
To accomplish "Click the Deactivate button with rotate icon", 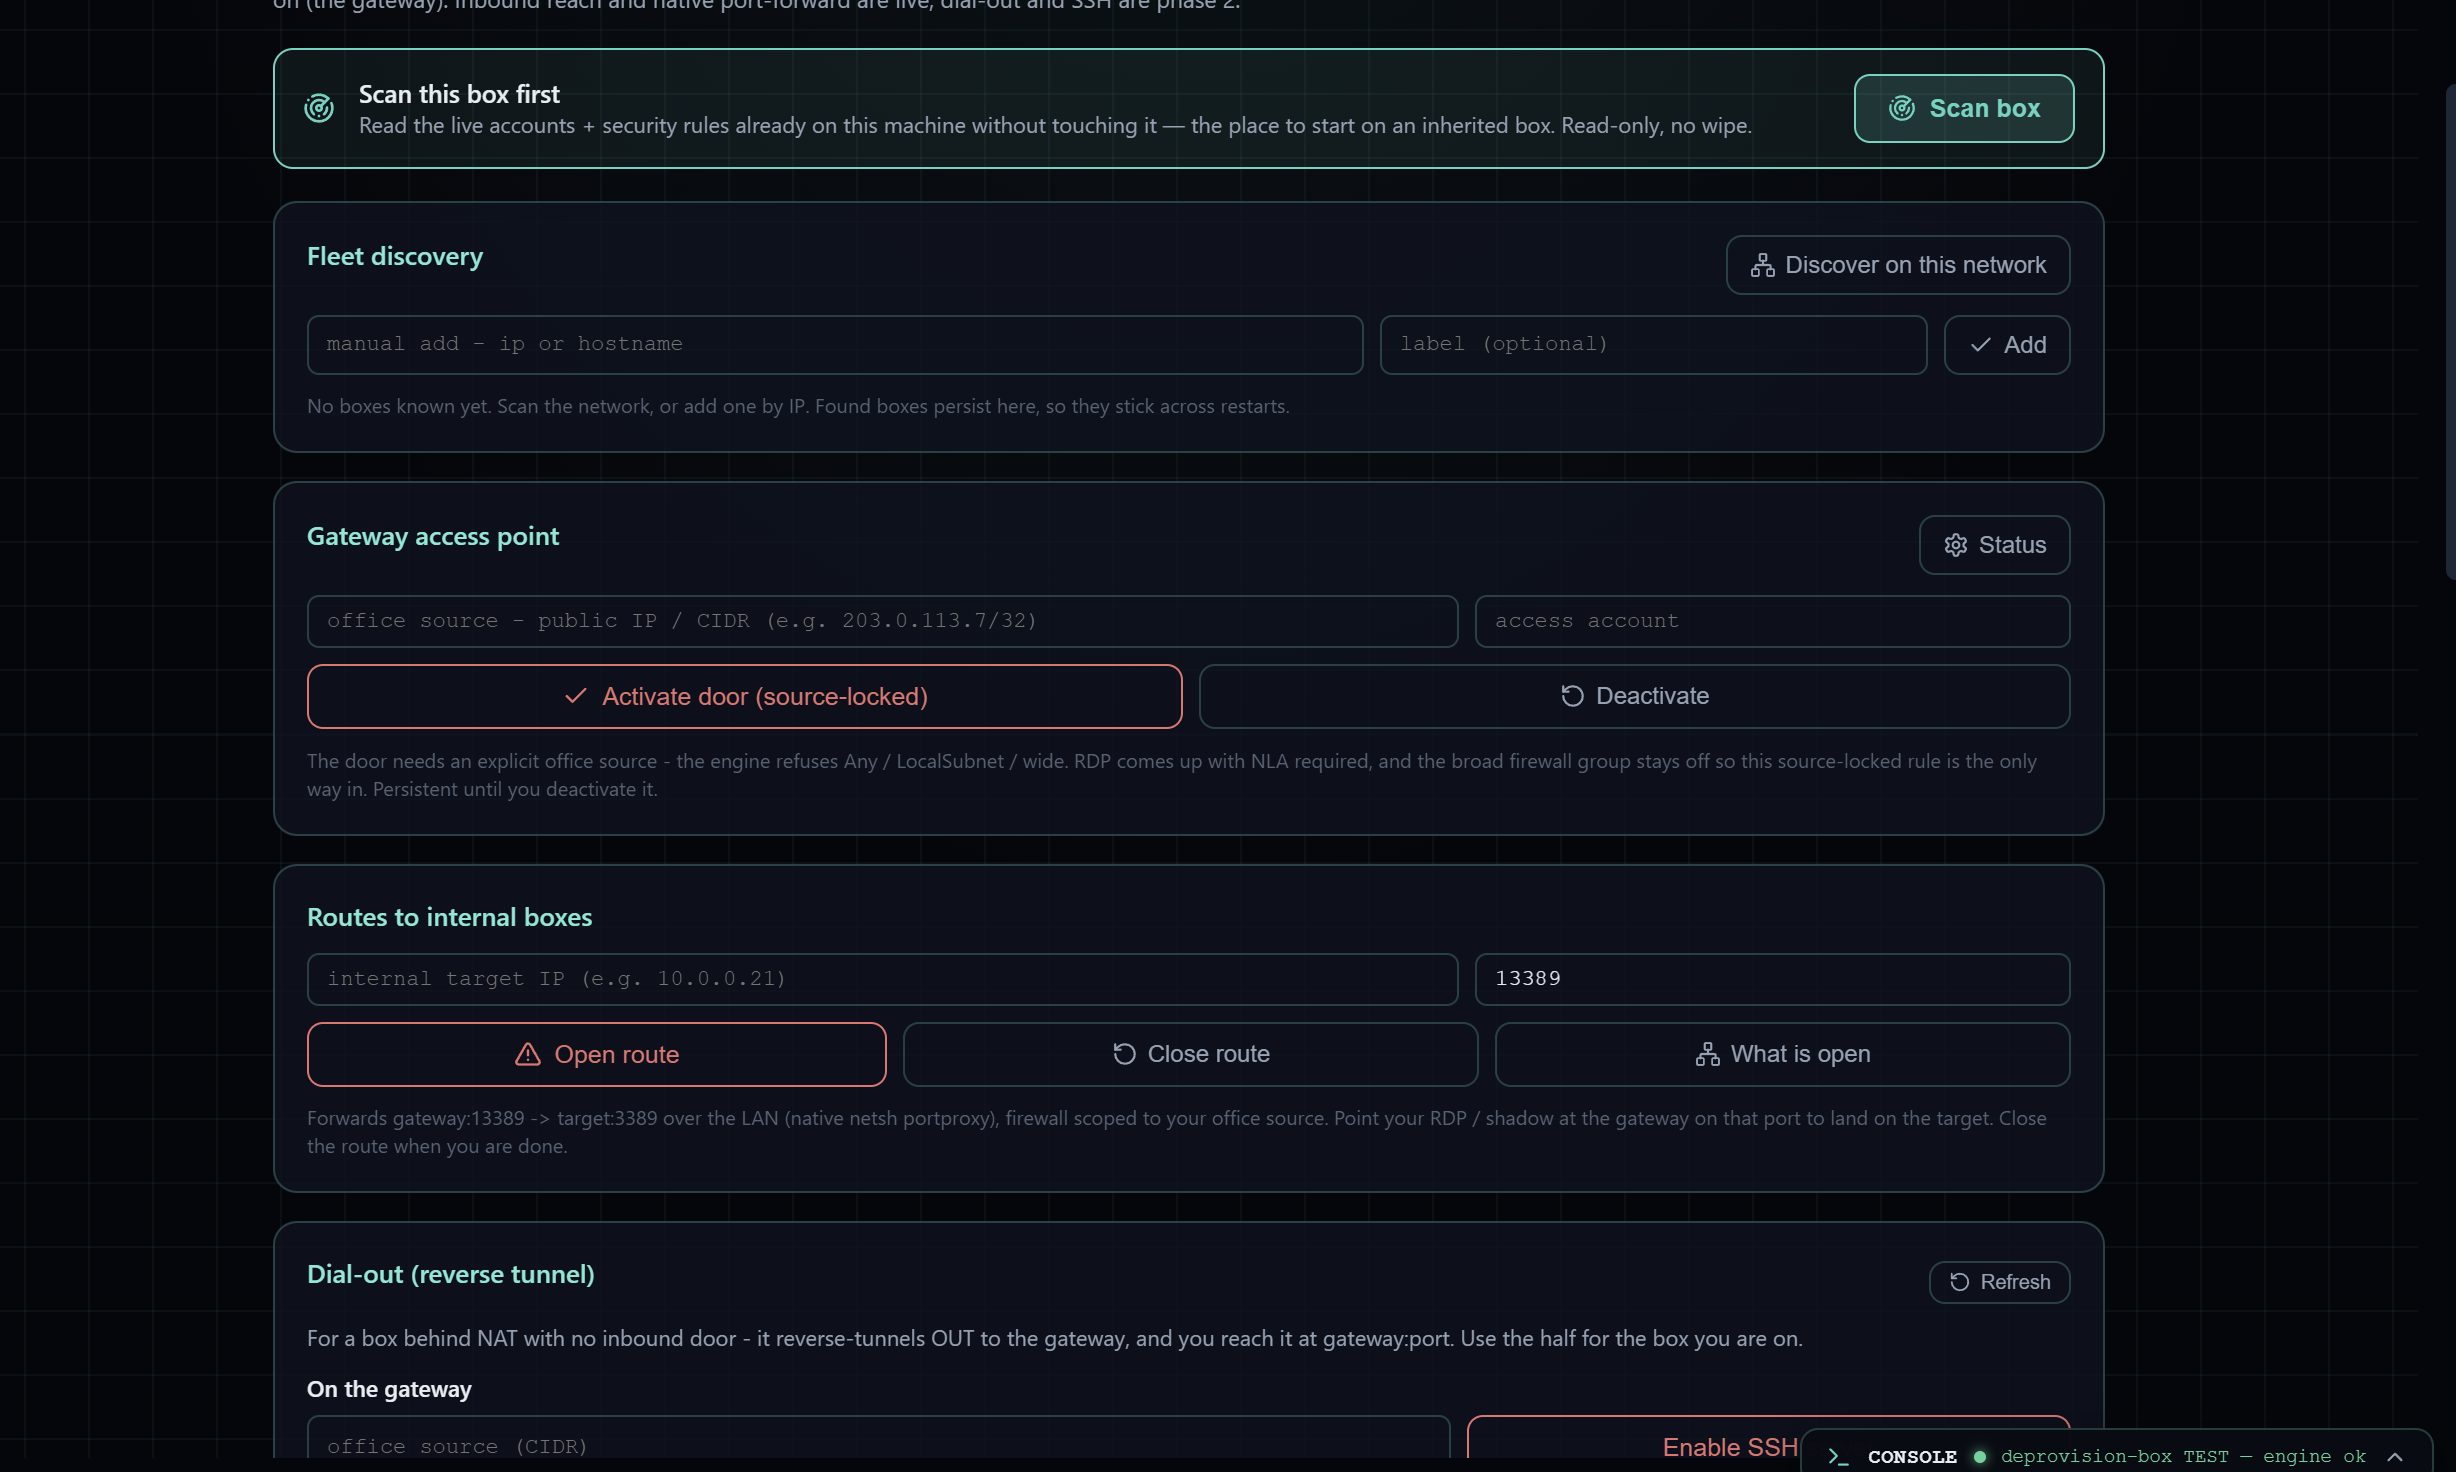I will (1634, 696).
